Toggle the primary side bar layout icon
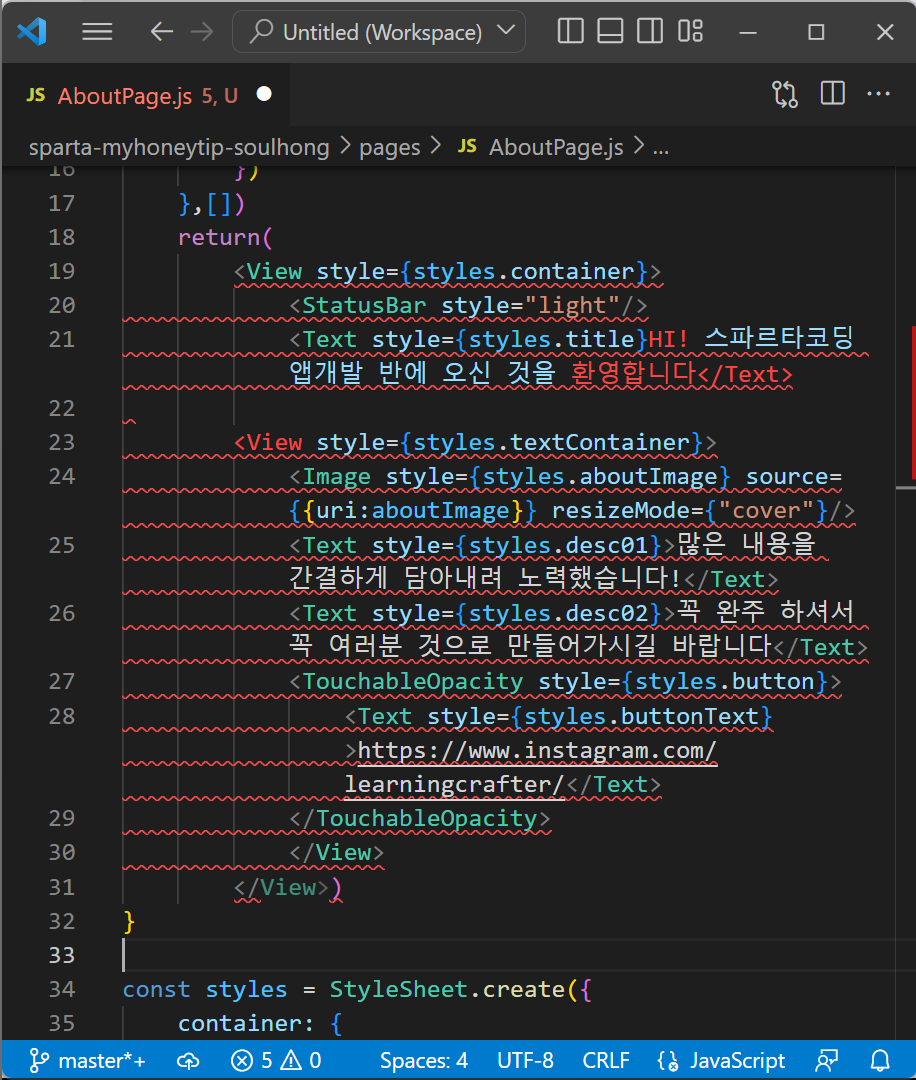The width and height of the screenshot is (916, 1080). point(570,32)
